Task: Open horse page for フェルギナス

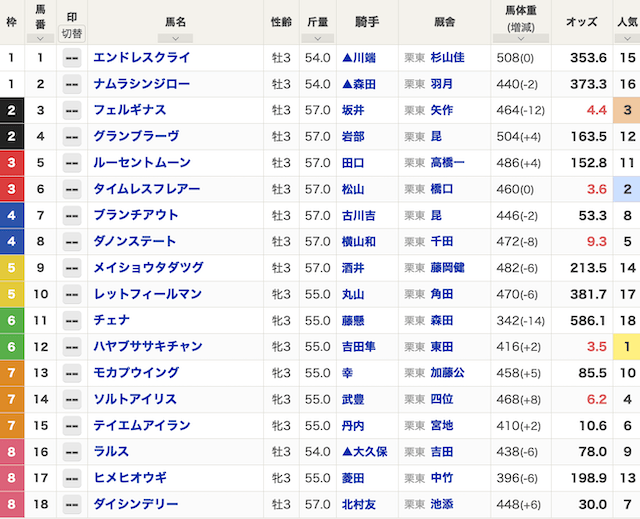Action: click(x=129, y=110)
